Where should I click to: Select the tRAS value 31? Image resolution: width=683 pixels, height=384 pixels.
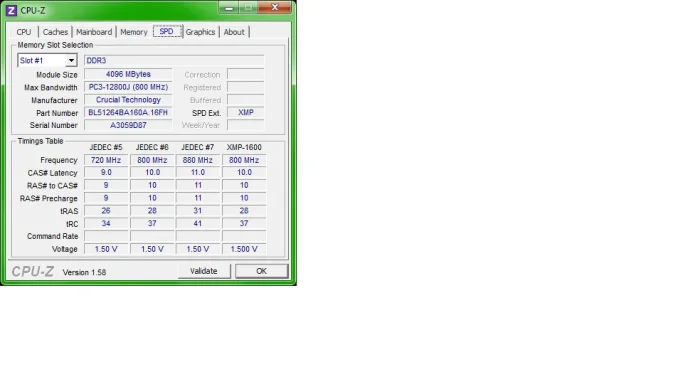pyautogui.click(x=198, y=211)
